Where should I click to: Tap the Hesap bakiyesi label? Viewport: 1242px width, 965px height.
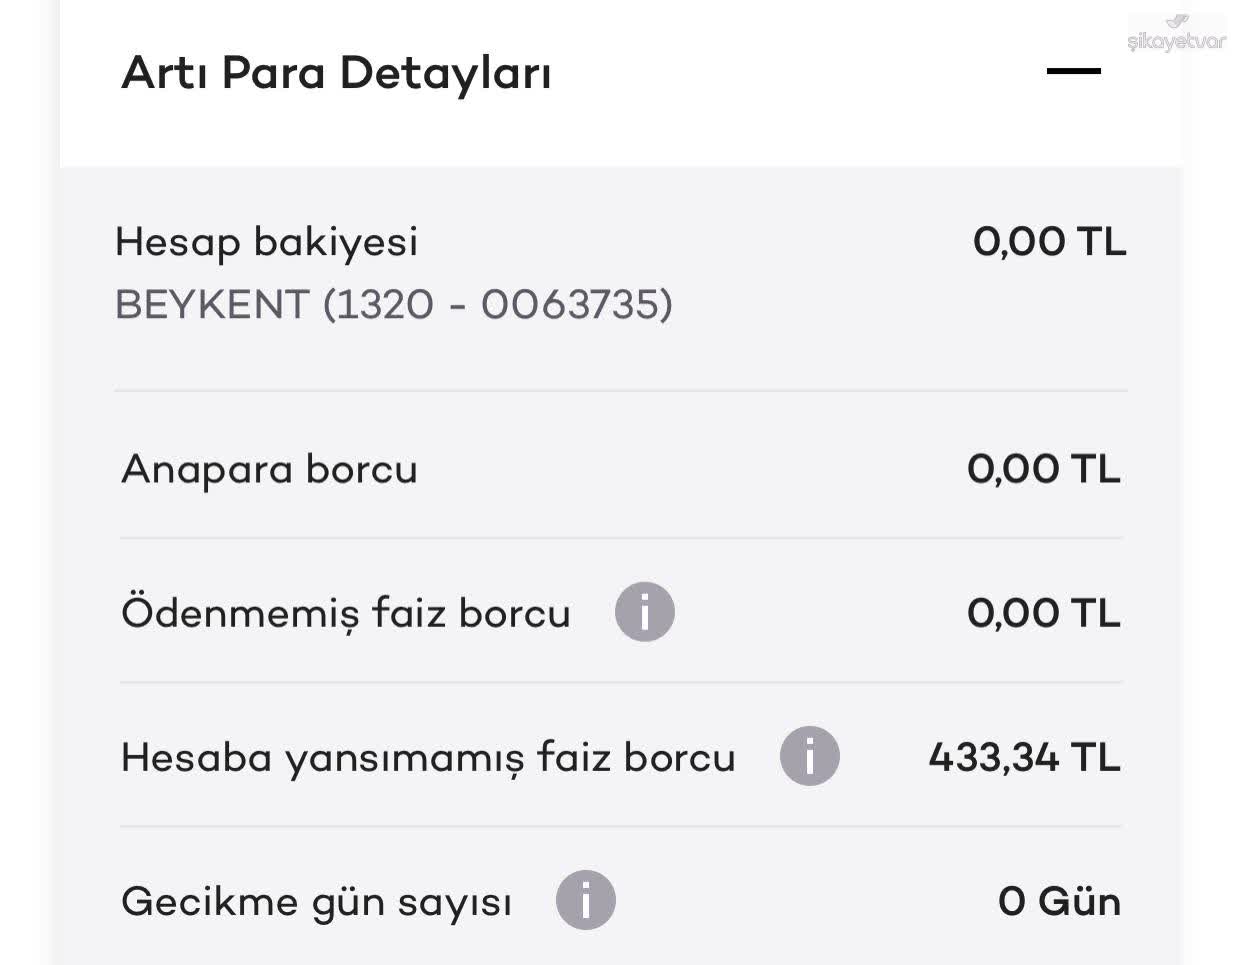click(266, 242)
